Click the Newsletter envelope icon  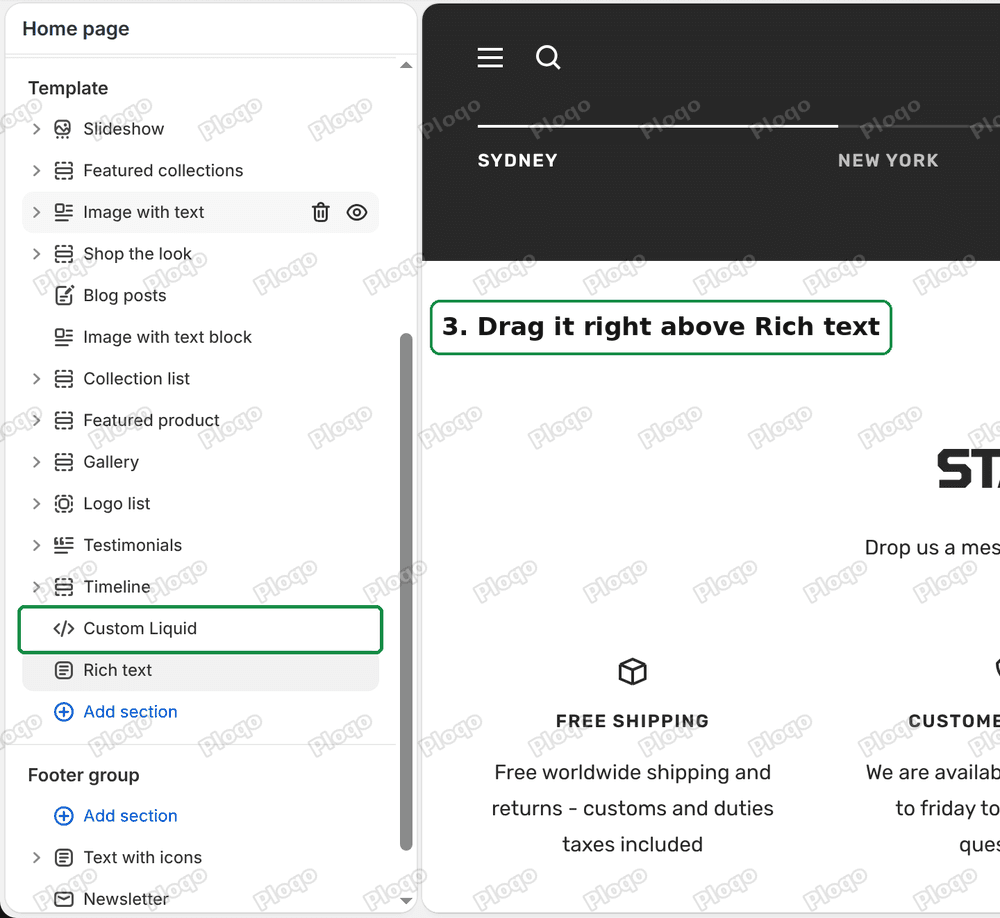pos(63,899)
